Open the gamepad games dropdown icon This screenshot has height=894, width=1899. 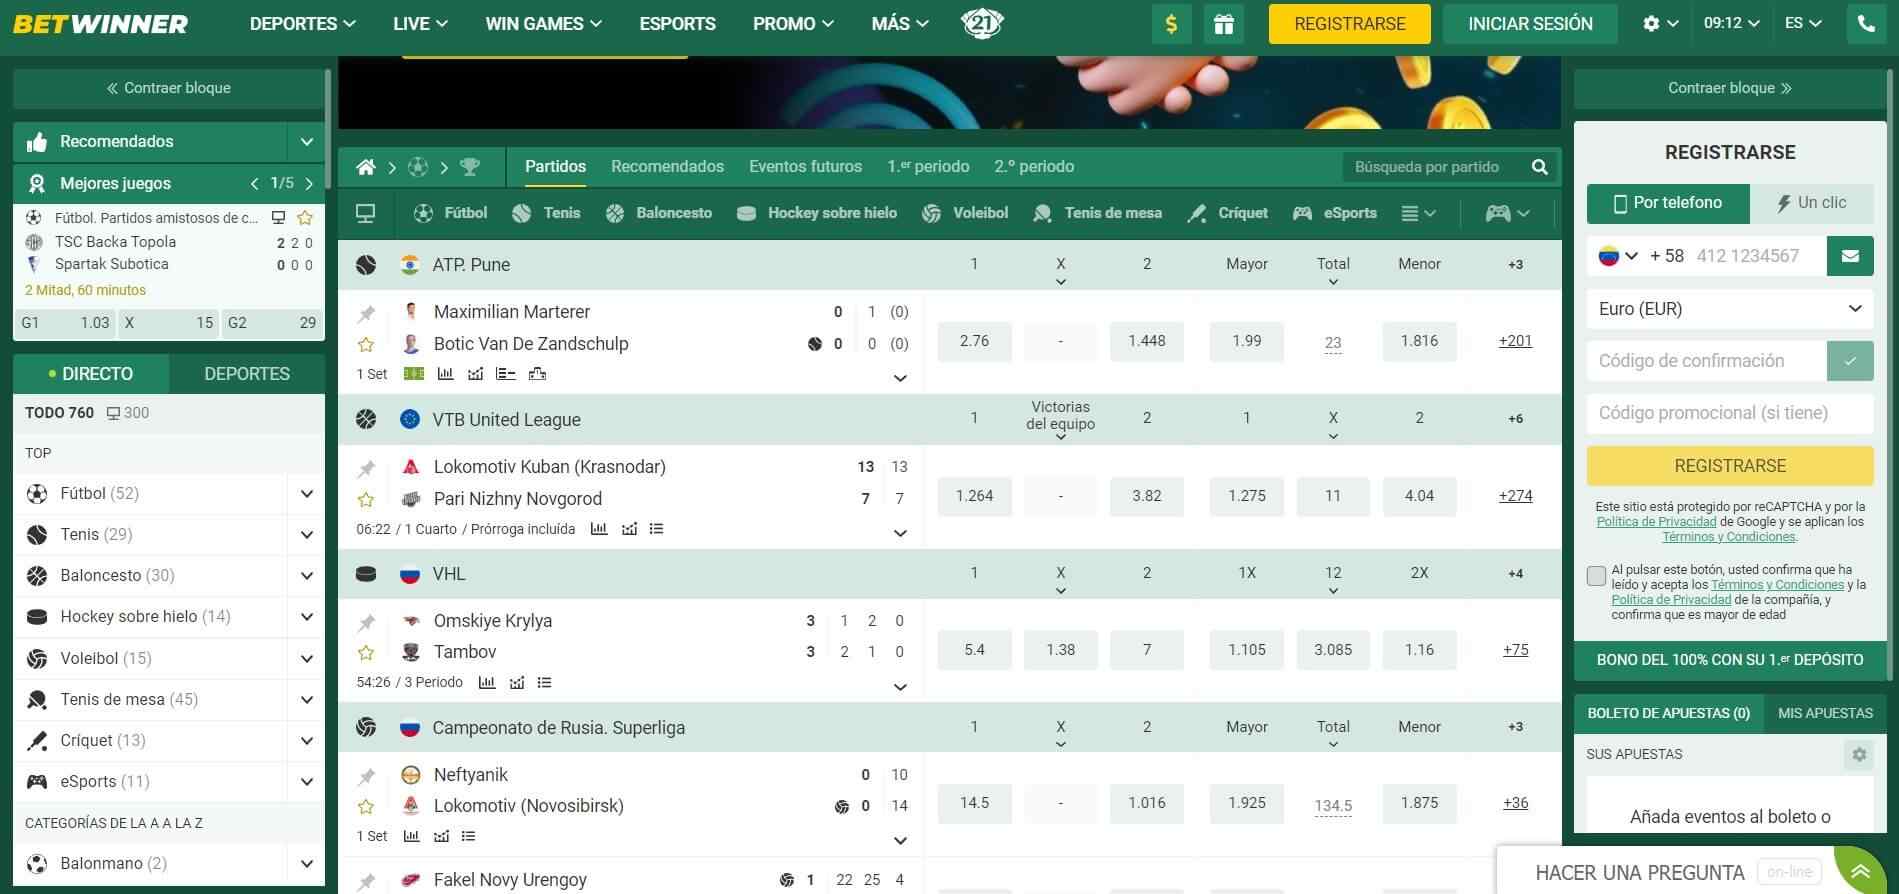coord(1507,213)
